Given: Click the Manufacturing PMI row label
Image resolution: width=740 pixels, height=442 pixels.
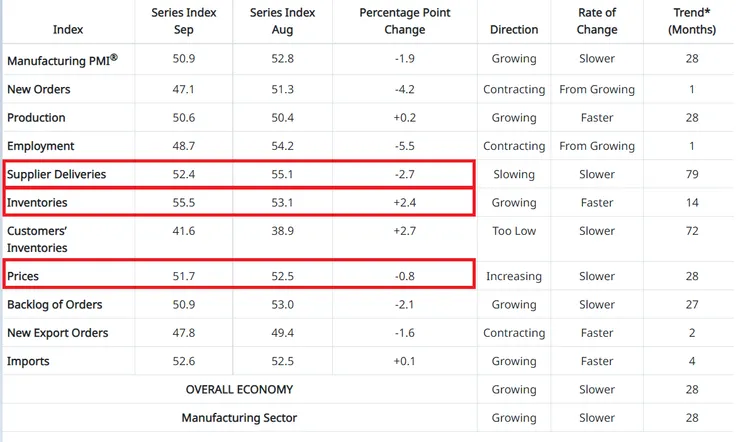Looking at the screenshot, I should pos(62,61).
